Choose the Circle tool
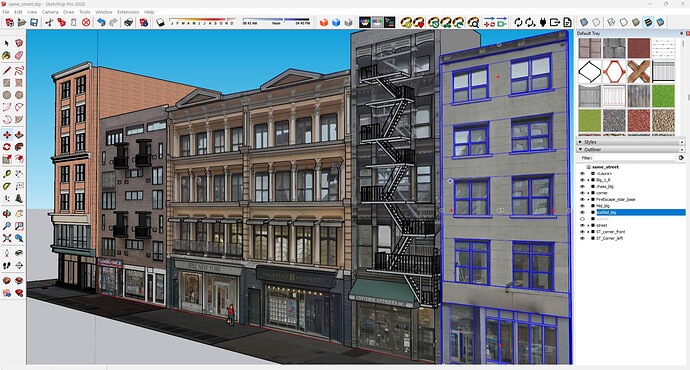This screenshot has width=690, height=370. 7,95
